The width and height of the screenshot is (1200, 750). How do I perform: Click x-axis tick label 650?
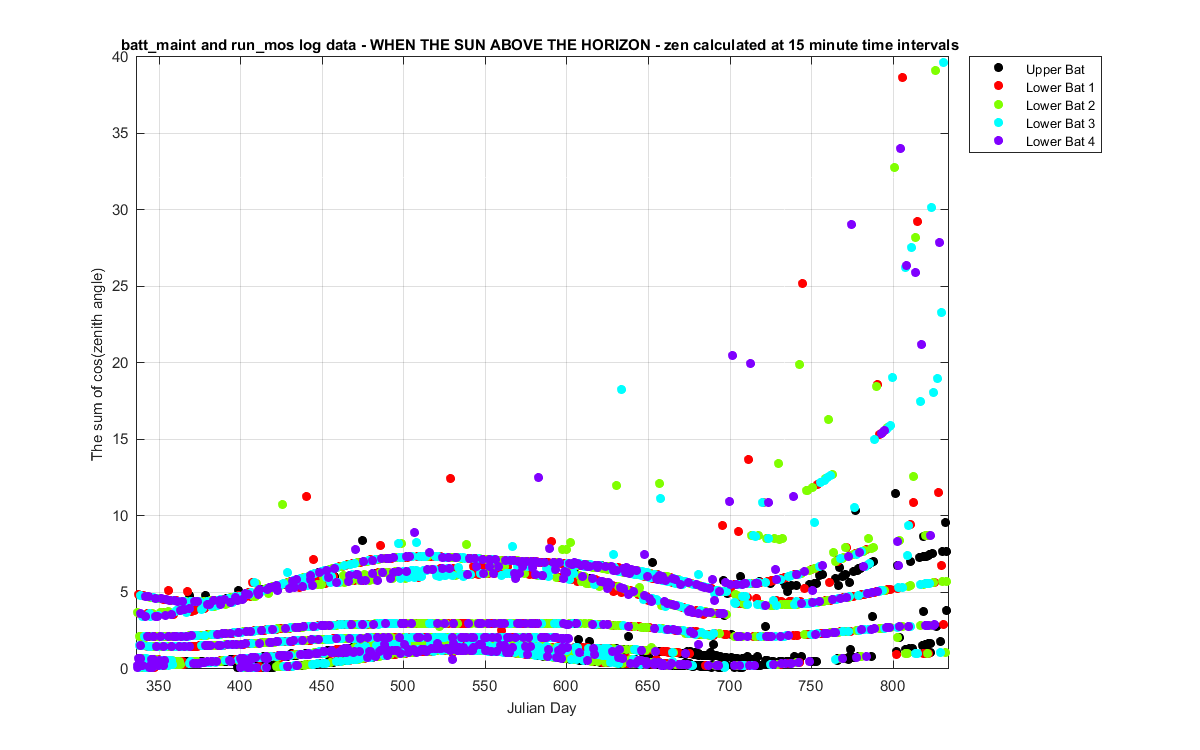click(647, 685)
